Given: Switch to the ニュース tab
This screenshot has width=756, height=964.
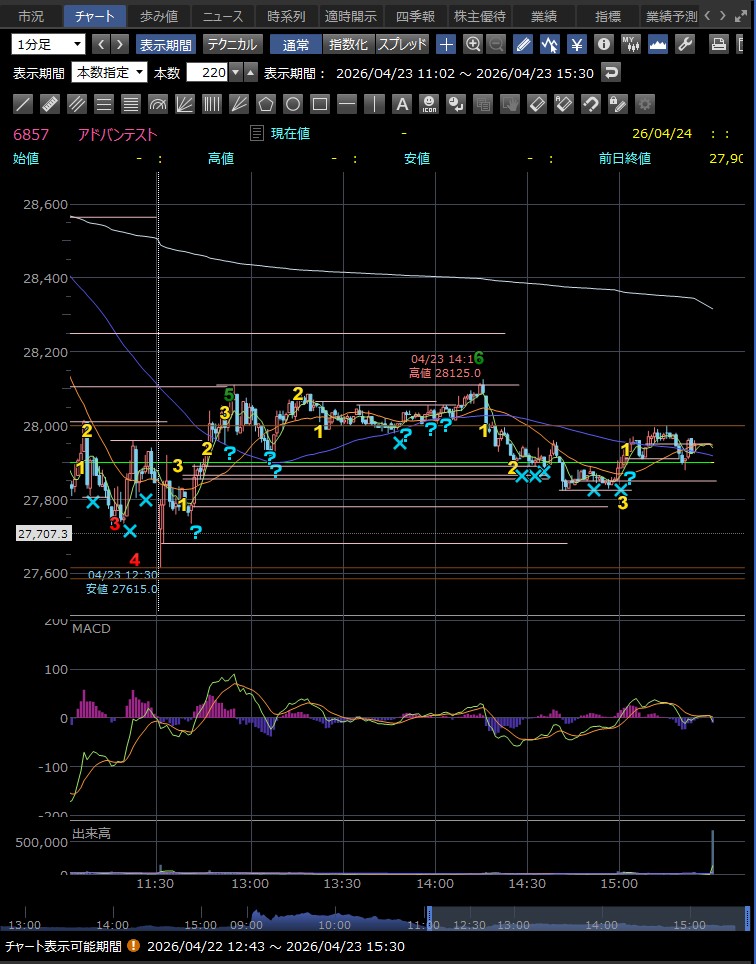Looking at the screenshot, I should 222,16.
